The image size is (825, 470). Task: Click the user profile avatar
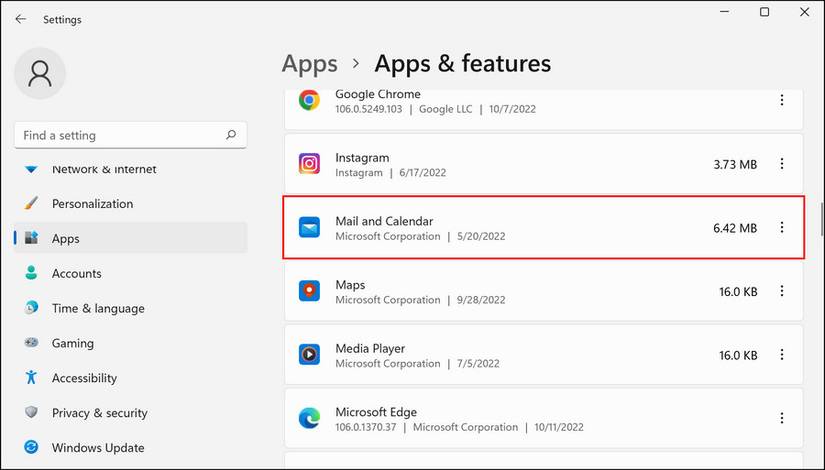[x=40, y=73]
